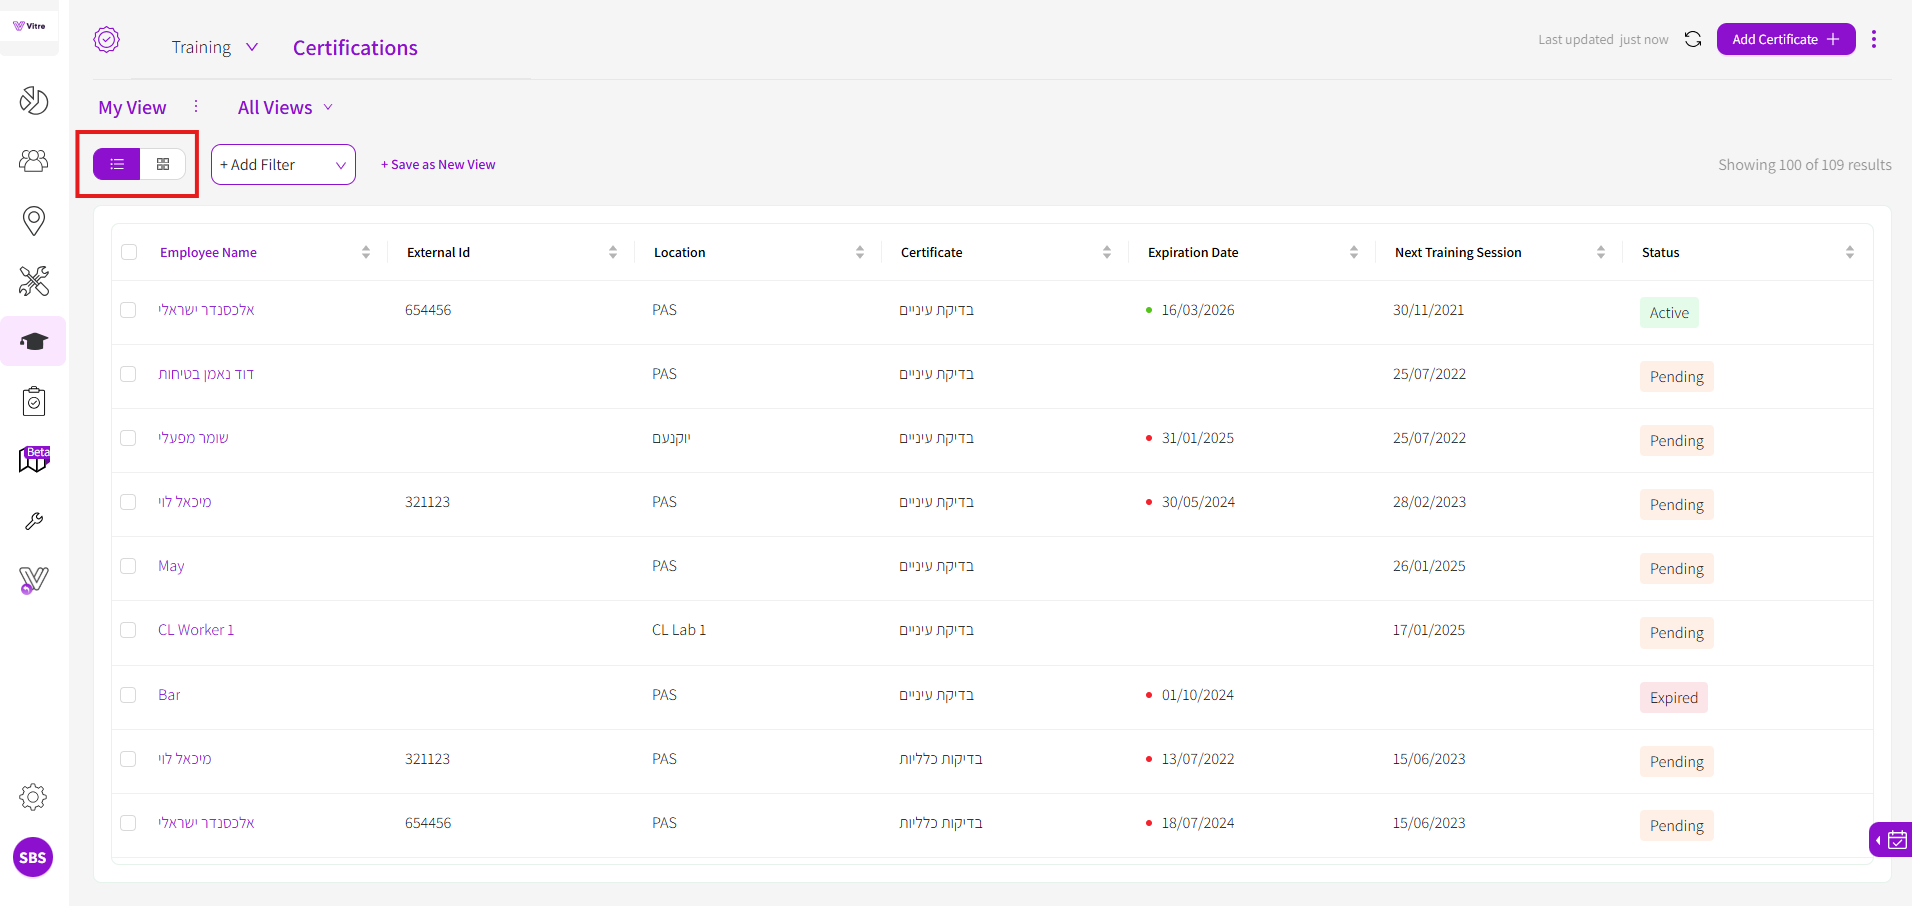Check the row with expiration 18/07/2024
Image resolution: width=1912 pixels, height=906 pixels.
point(128,823)
